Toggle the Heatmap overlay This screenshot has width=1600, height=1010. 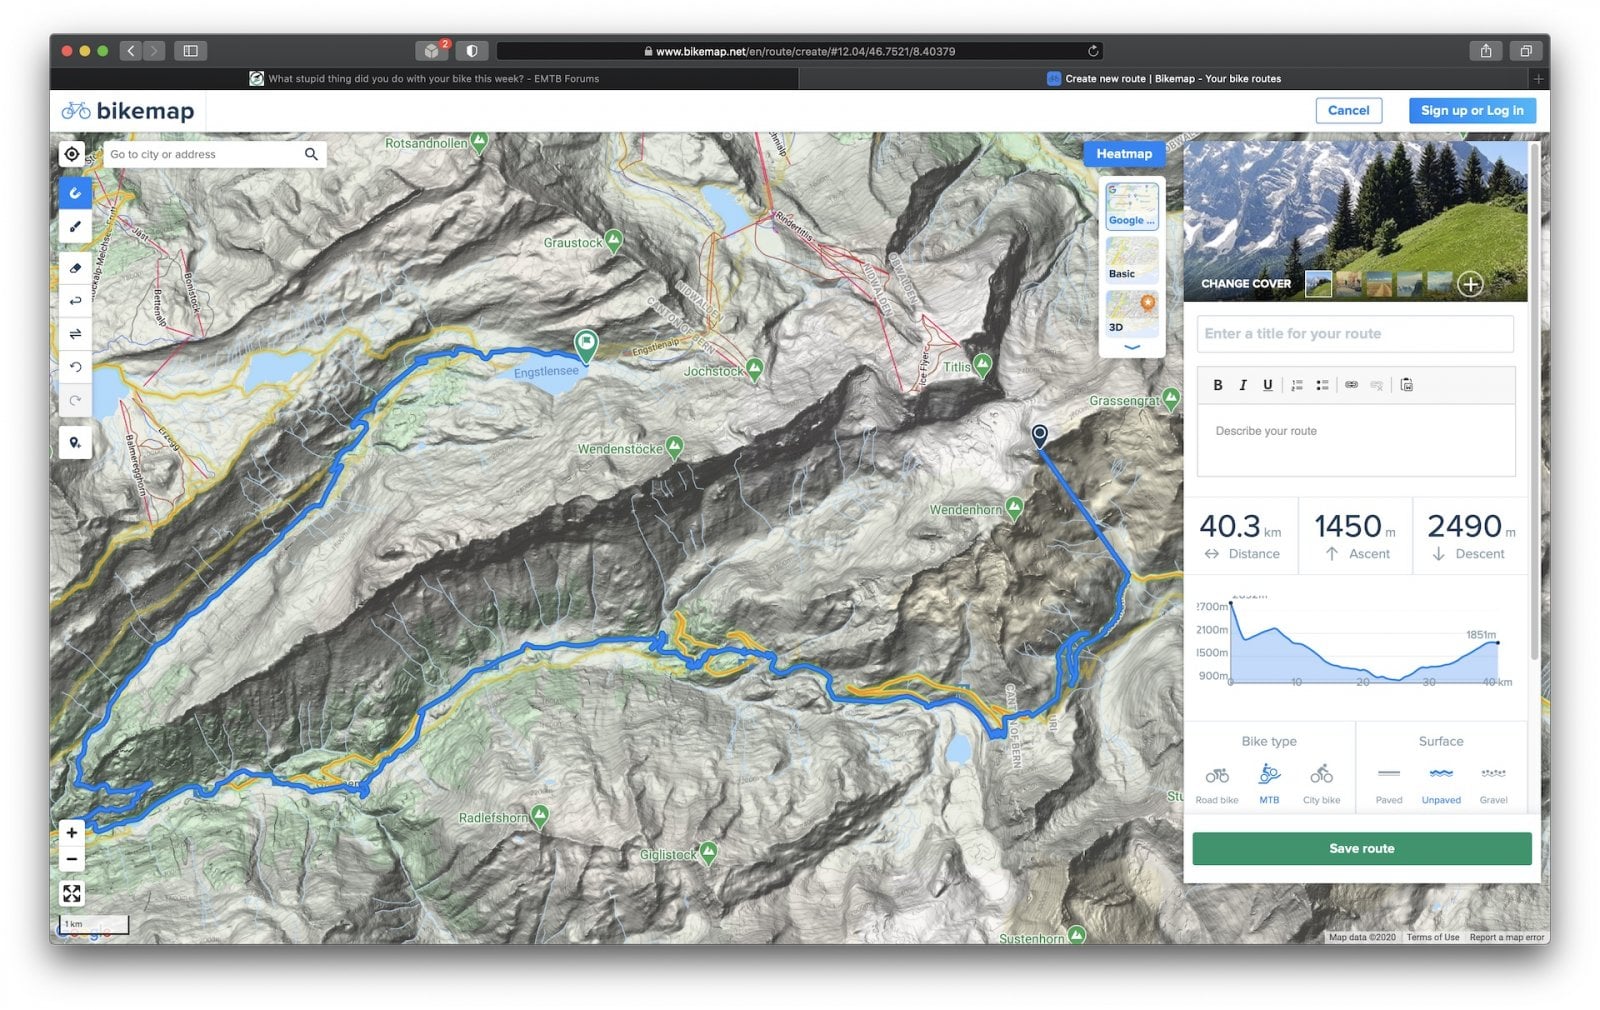(1124, 154)
